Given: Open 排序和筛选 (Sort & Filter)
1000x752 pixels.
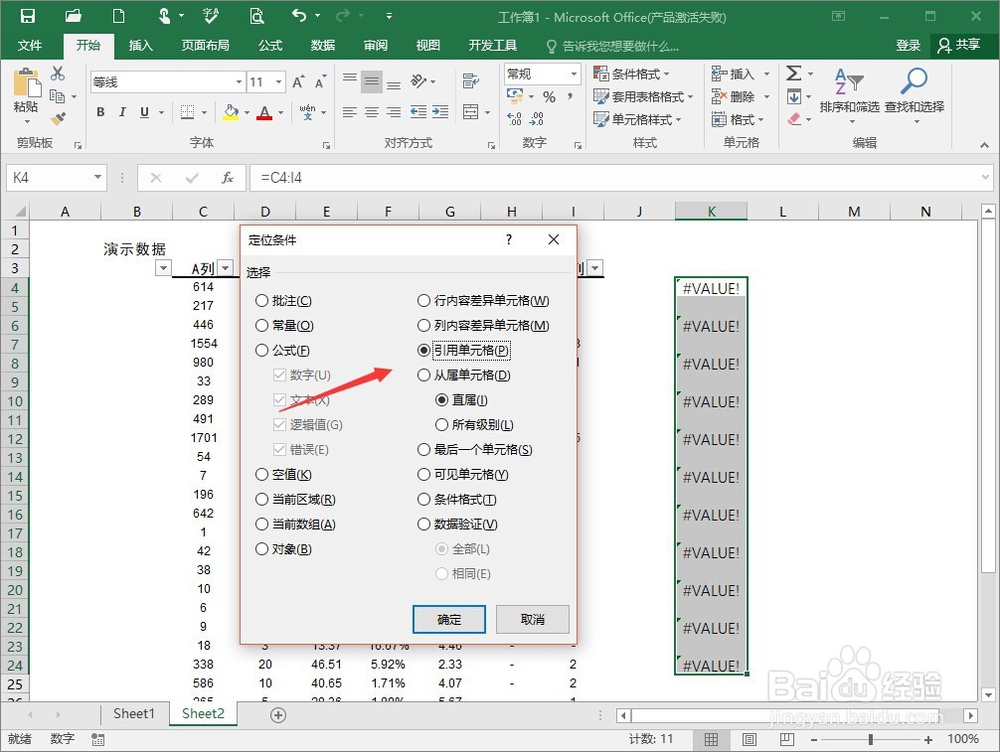Looking at the screenshot, I should click(x=849, y=96).
